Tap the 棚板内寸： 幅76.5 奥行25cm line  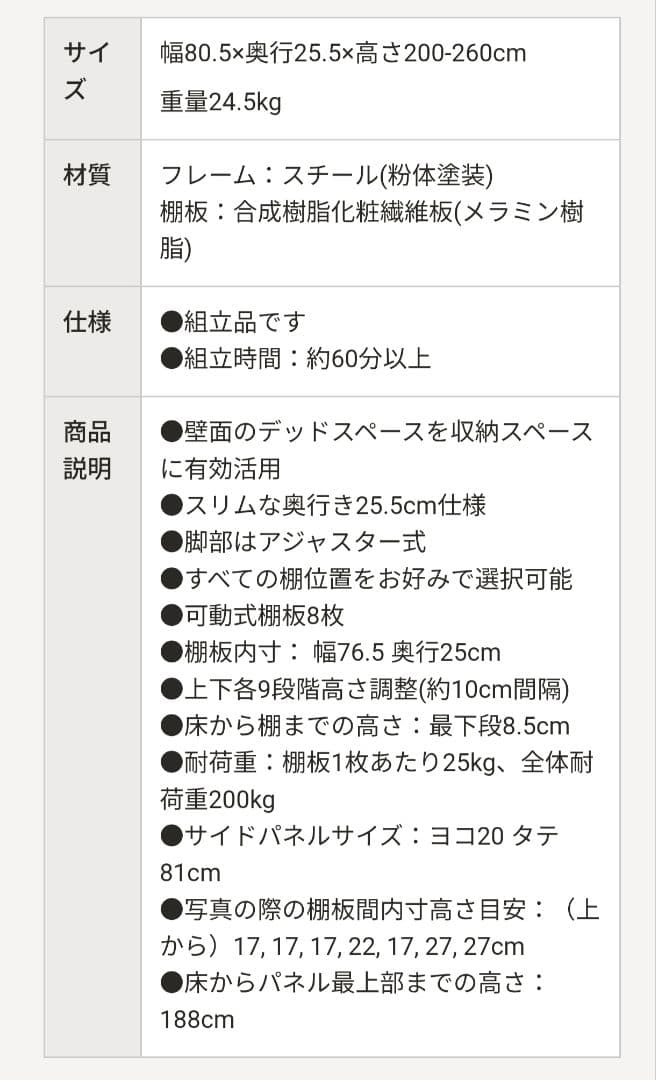point(330,653)
